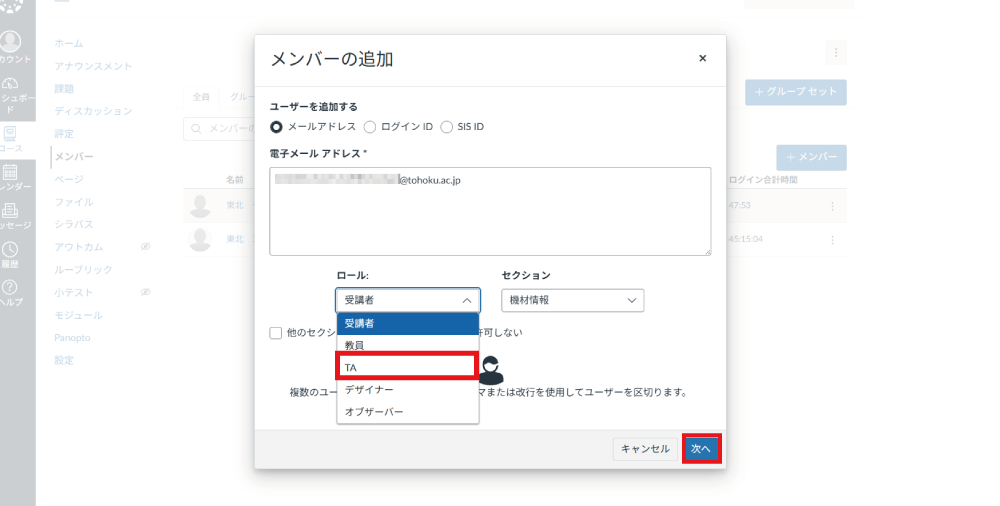Choose the デザイナー role option
Screen dimensions: 1000x506
pyautogui.click(x=408, y=389)
